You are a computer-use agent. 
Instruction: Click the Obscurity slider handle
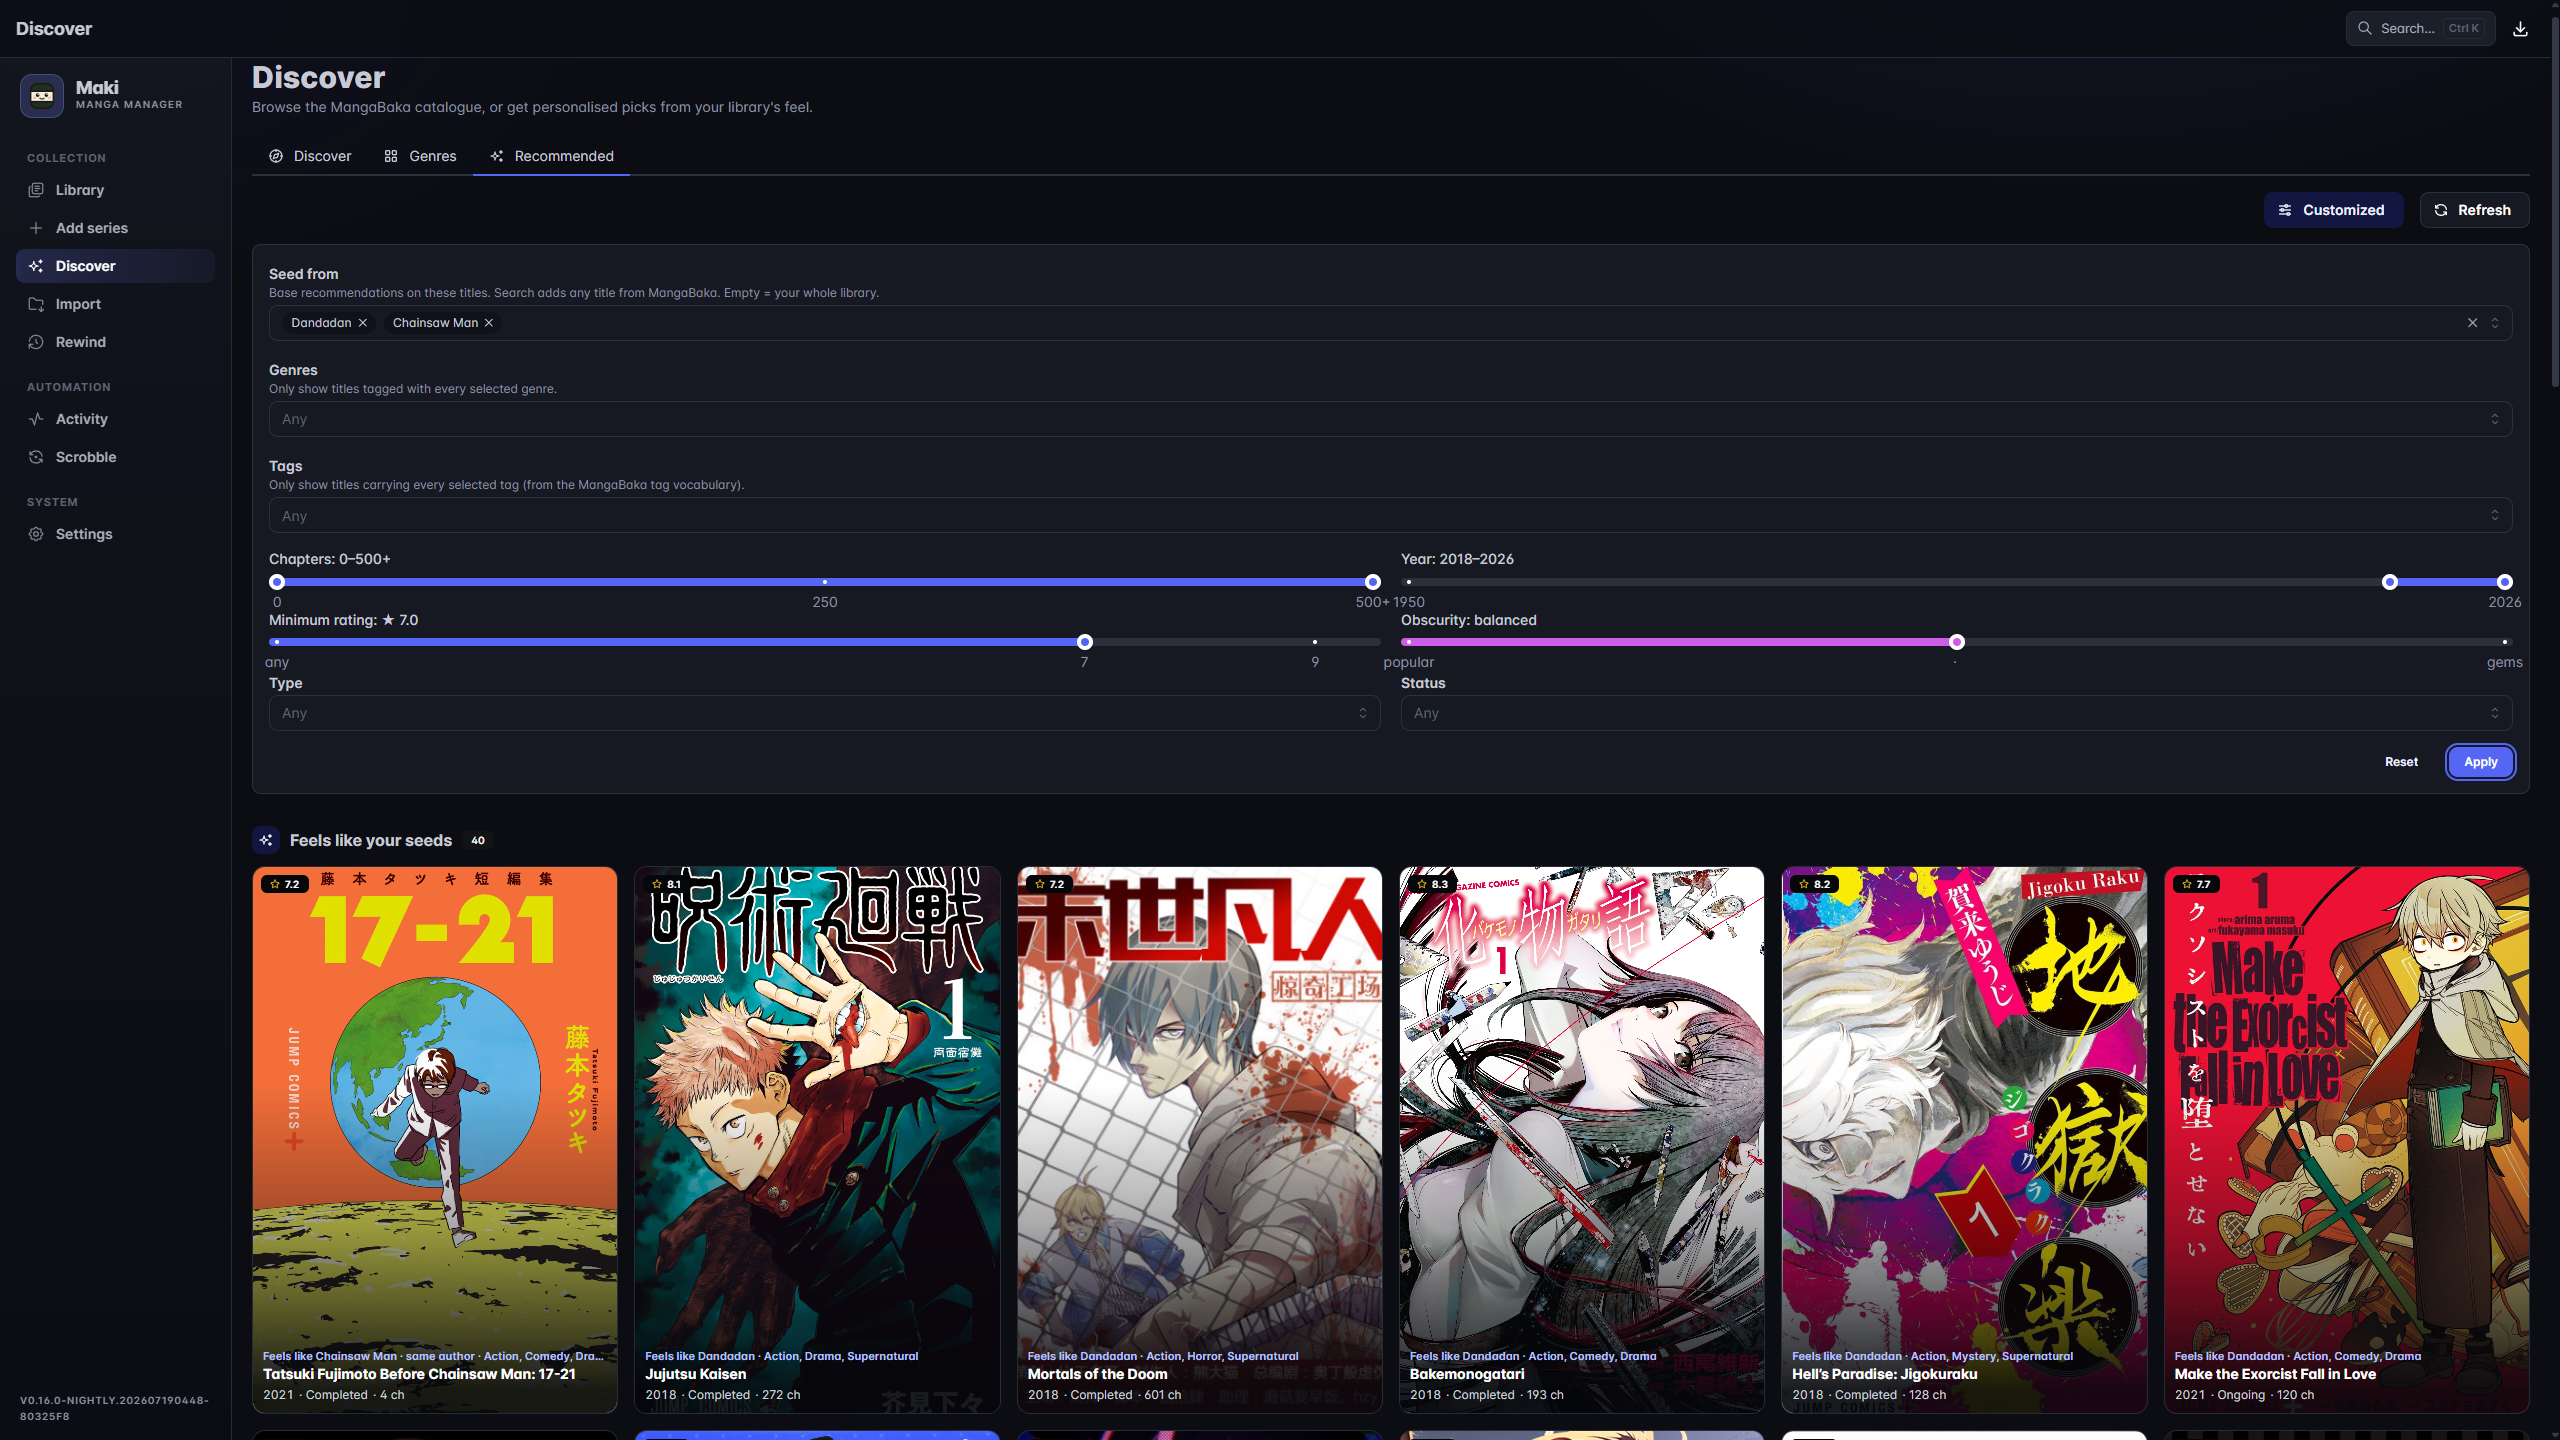1957,642
